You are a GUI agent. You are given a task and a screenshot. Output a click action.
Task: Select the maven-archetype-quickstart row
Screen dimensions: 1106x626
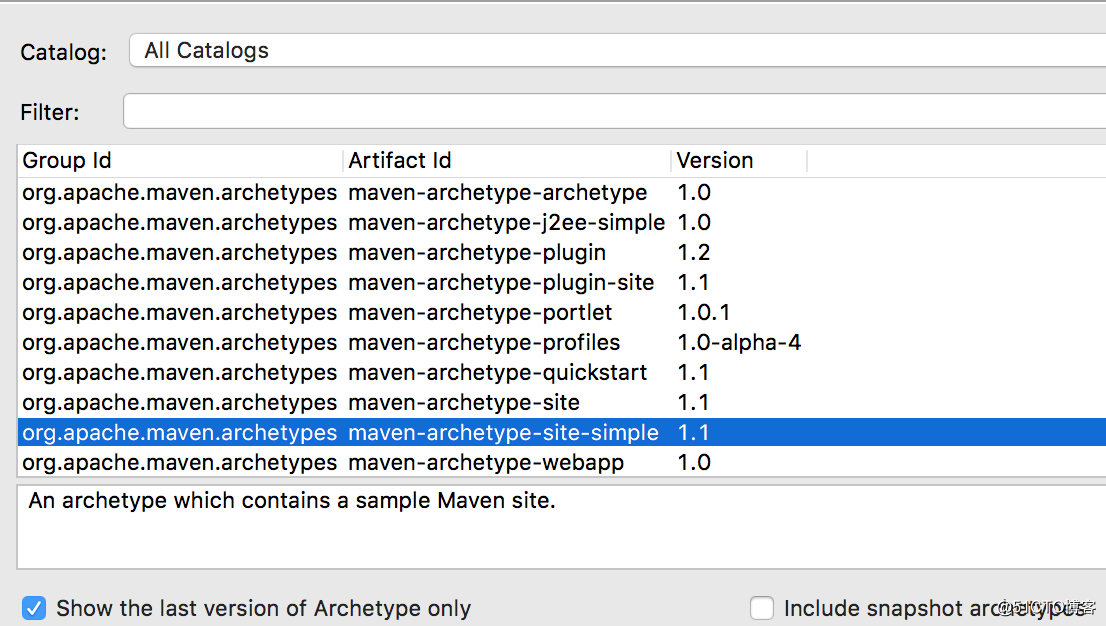tap(561, 373)
